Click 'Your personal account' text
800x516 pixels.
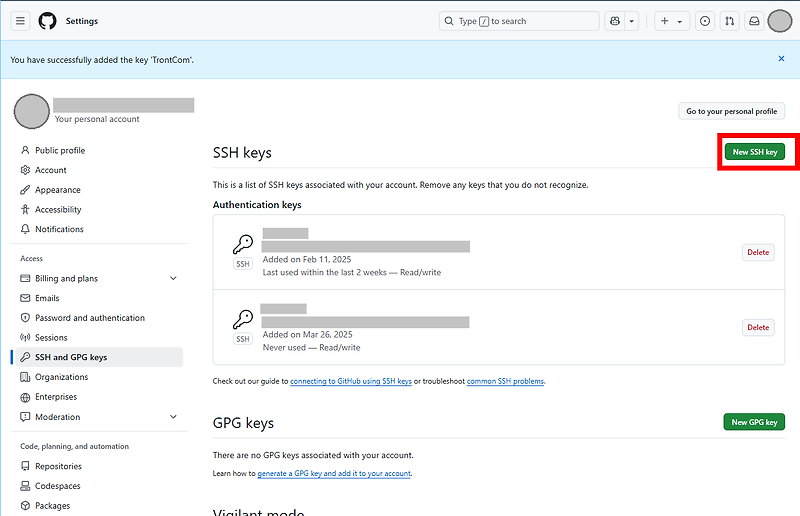(97, 119)
